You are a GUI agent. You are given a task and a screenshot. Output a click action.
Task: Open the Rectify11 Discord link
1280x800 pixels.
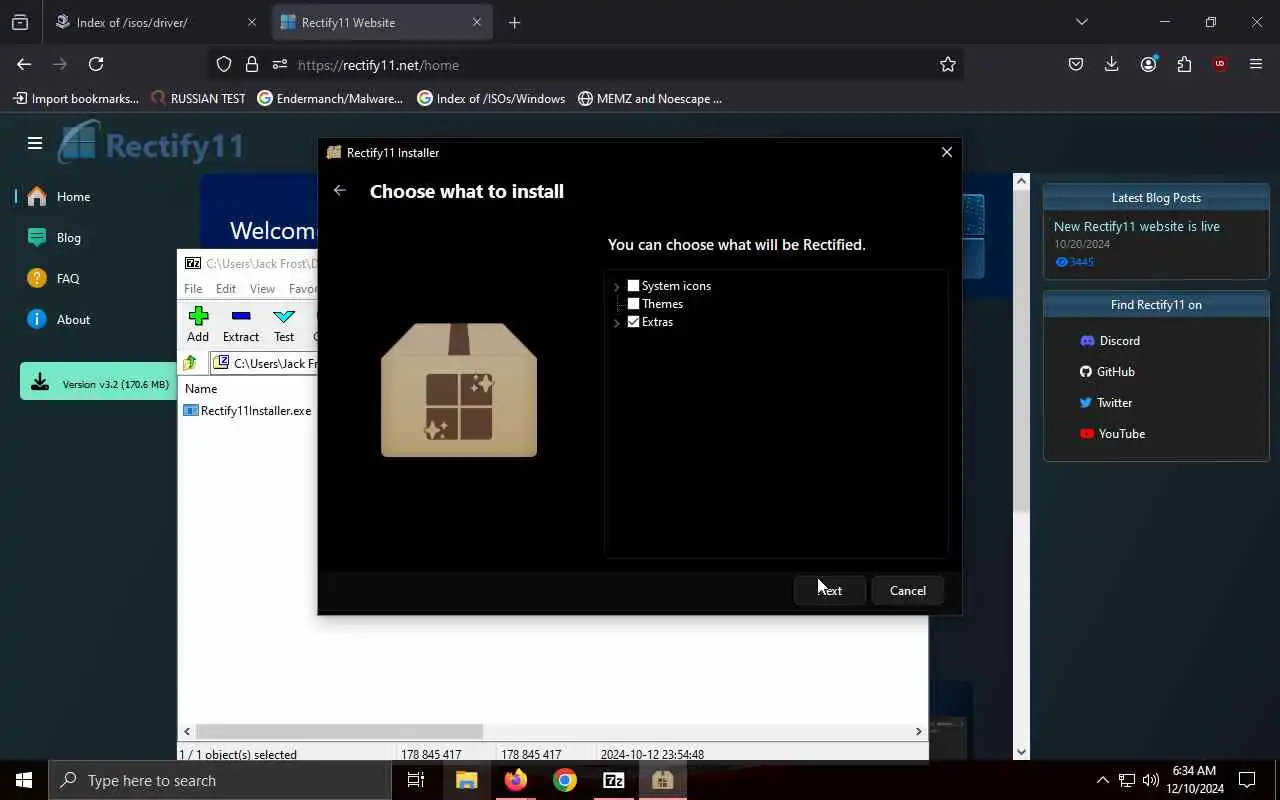point(1110,341)
